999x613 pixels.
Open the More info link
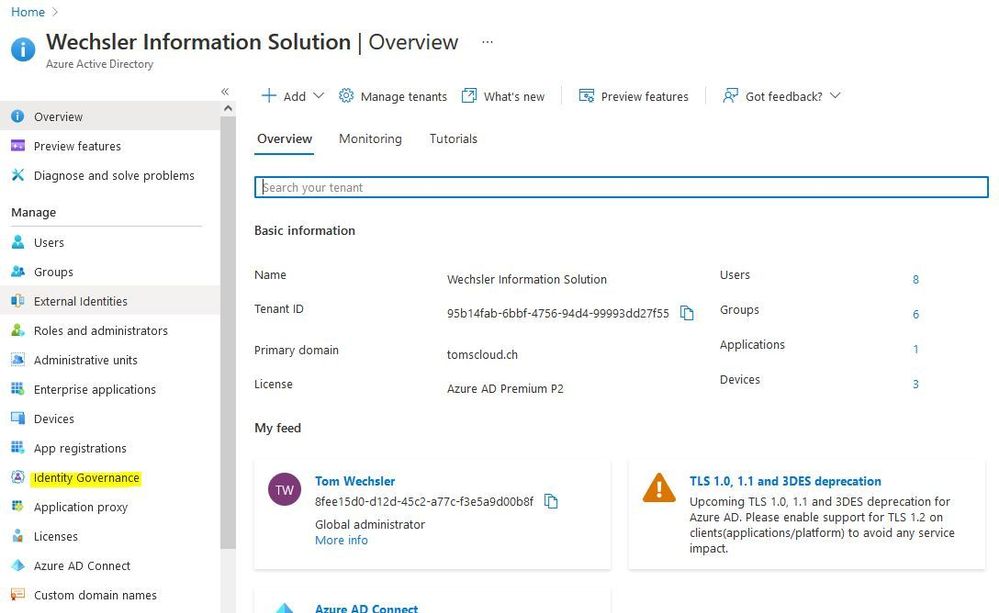pyautogui.click(x=341, y=540)
